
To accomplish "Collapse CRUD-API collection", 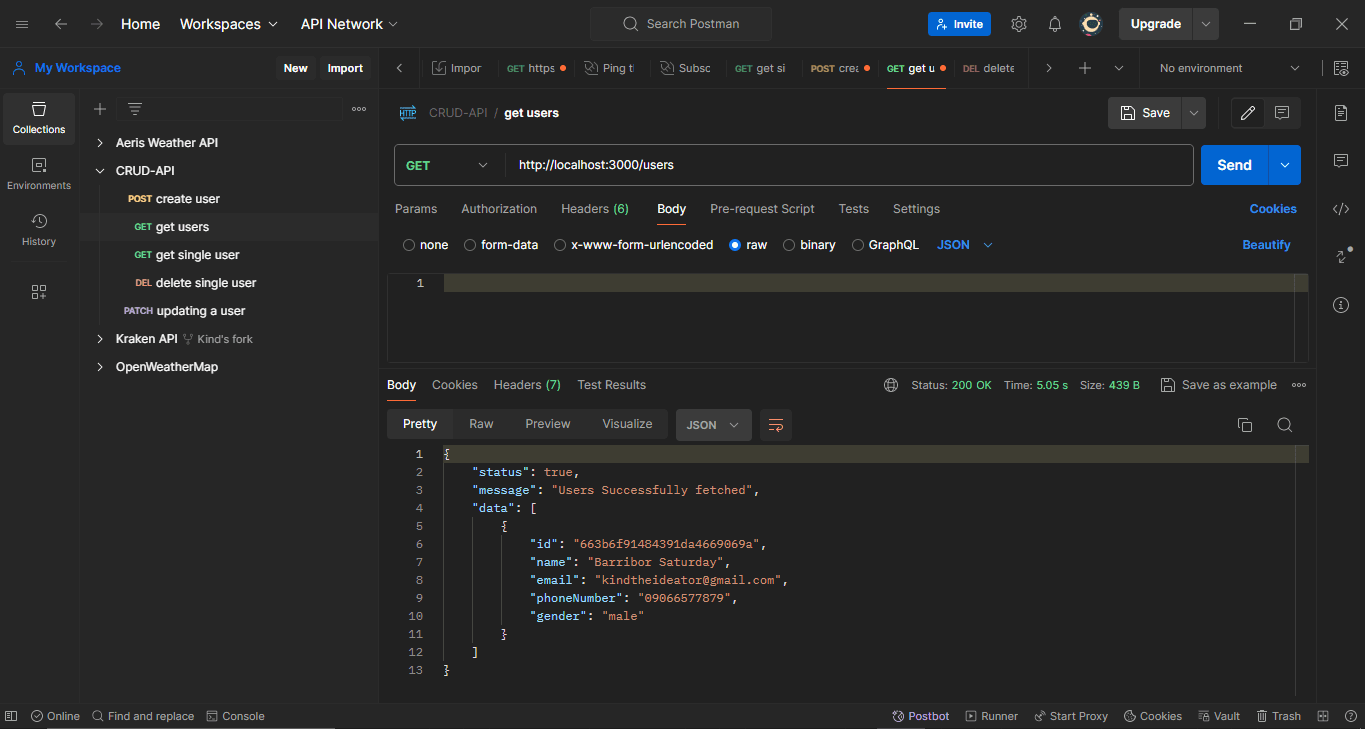I will pos(100,171).
